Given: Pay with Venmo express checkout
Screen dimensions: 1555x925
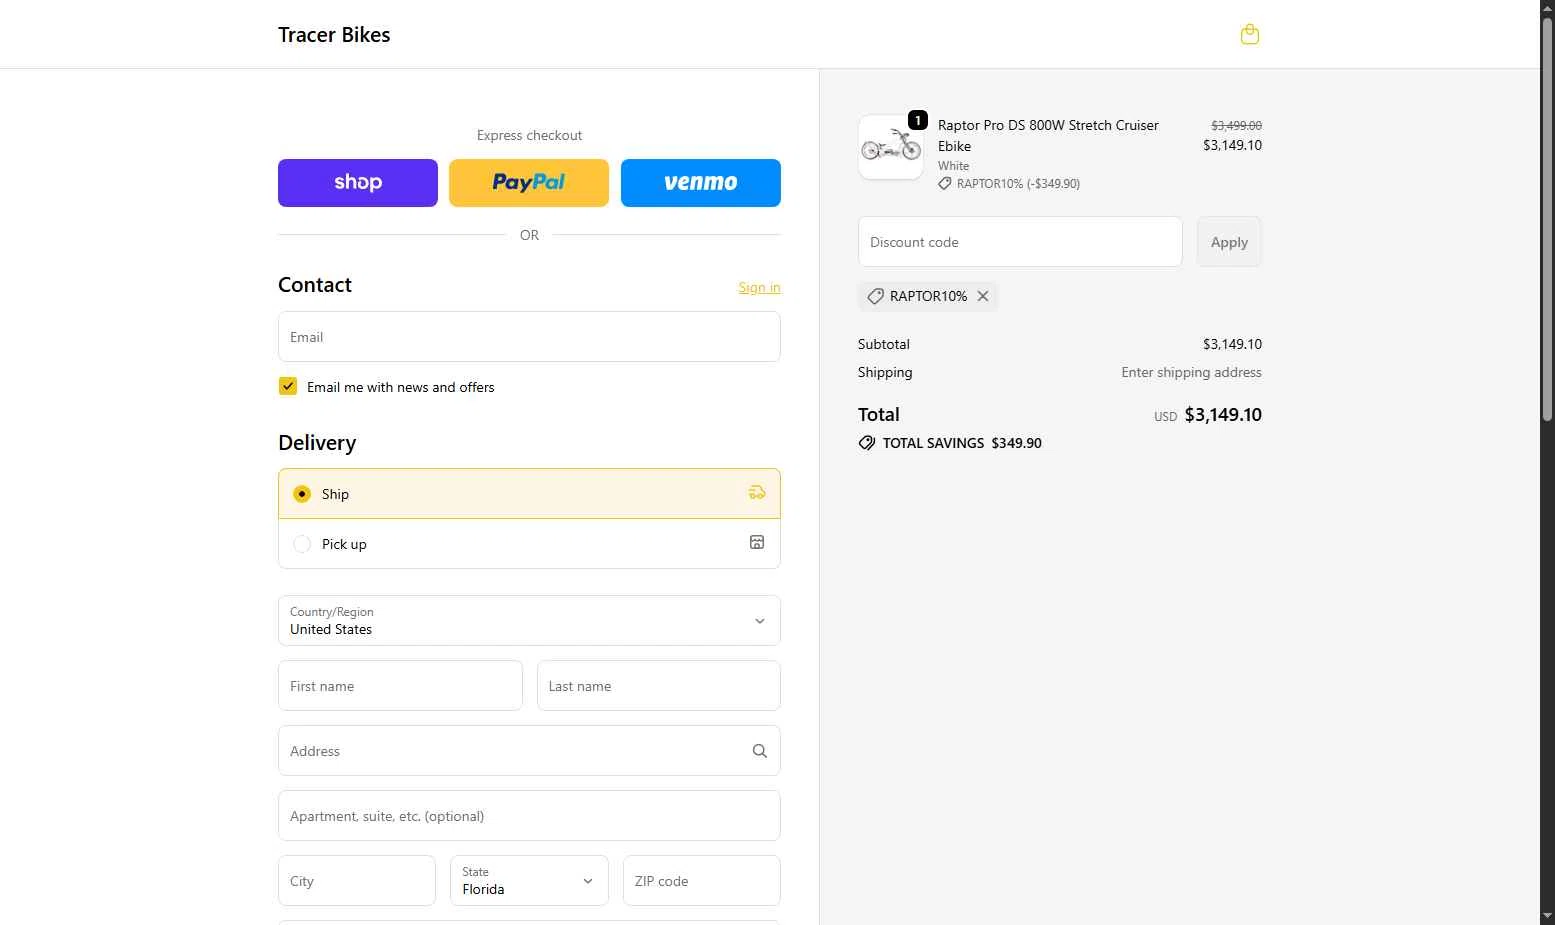Looking at the screenshot, I should click(x=701, y=183).
